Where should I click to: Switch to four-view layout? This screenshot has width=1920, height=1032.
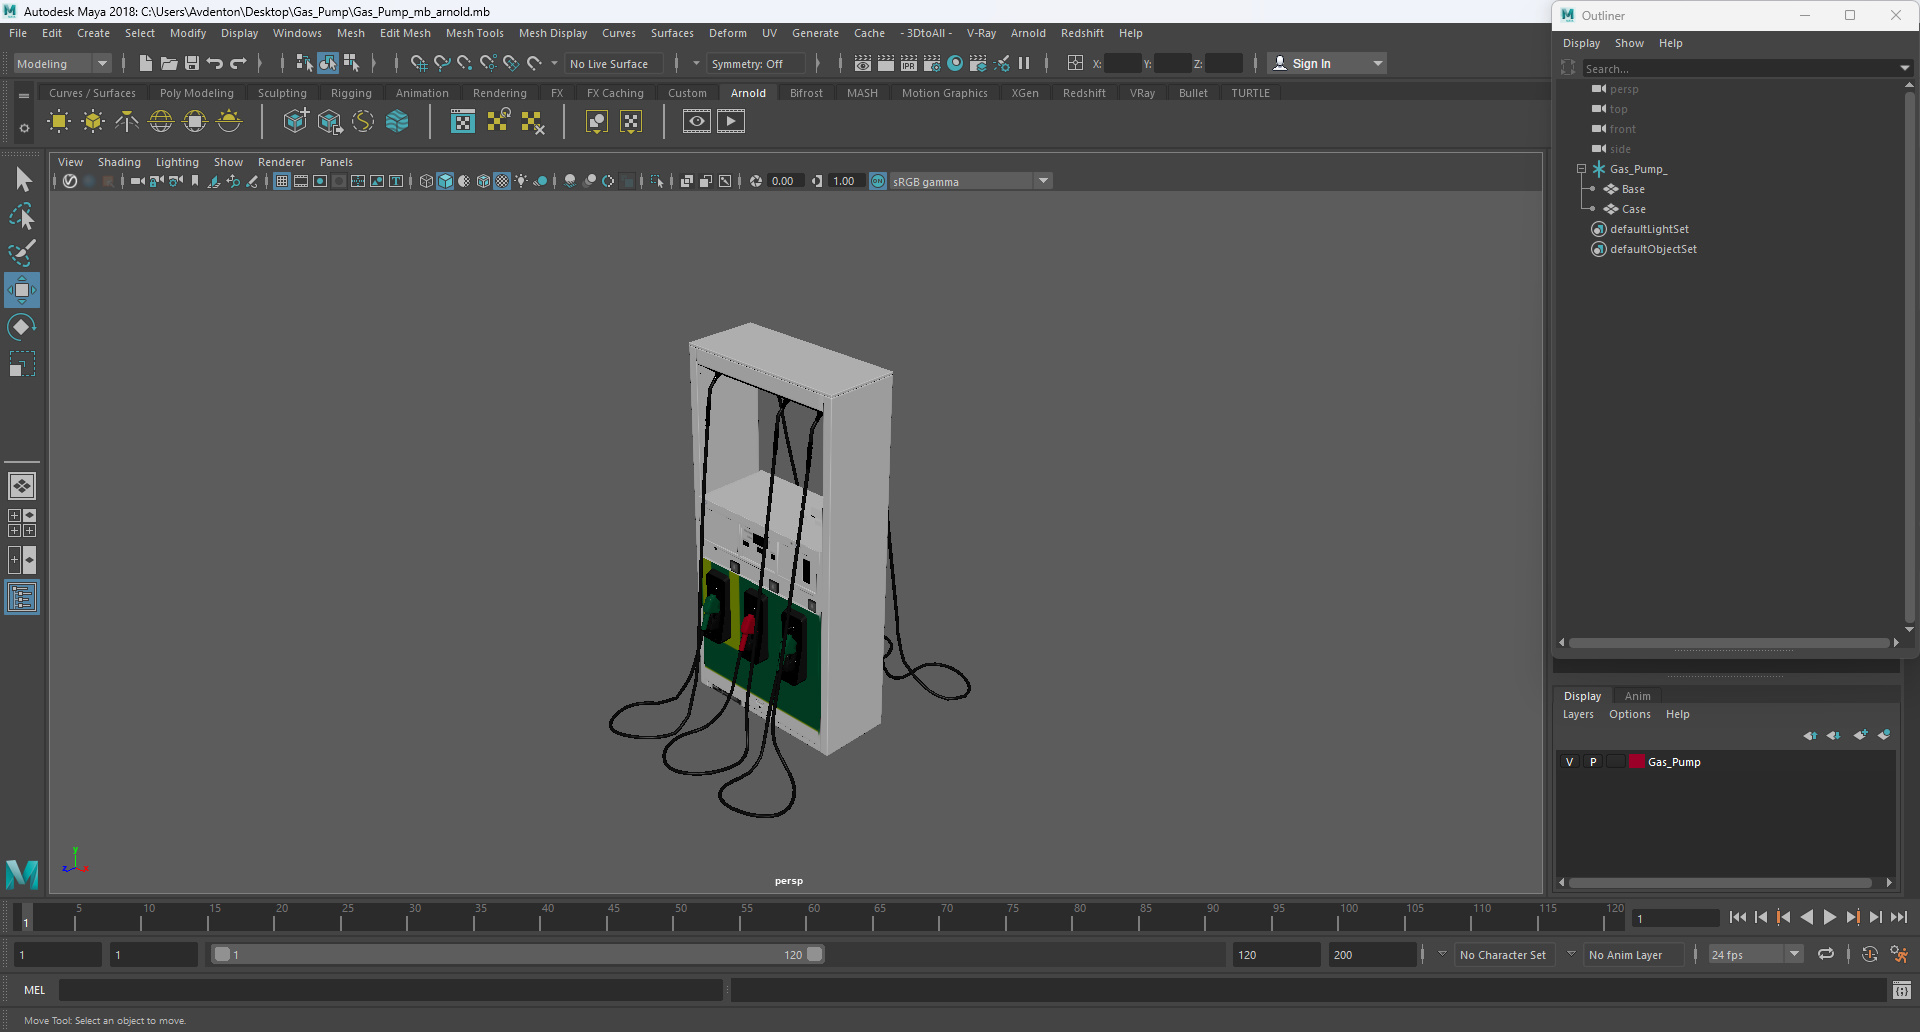pyautogui.click(x=22, y=523)
